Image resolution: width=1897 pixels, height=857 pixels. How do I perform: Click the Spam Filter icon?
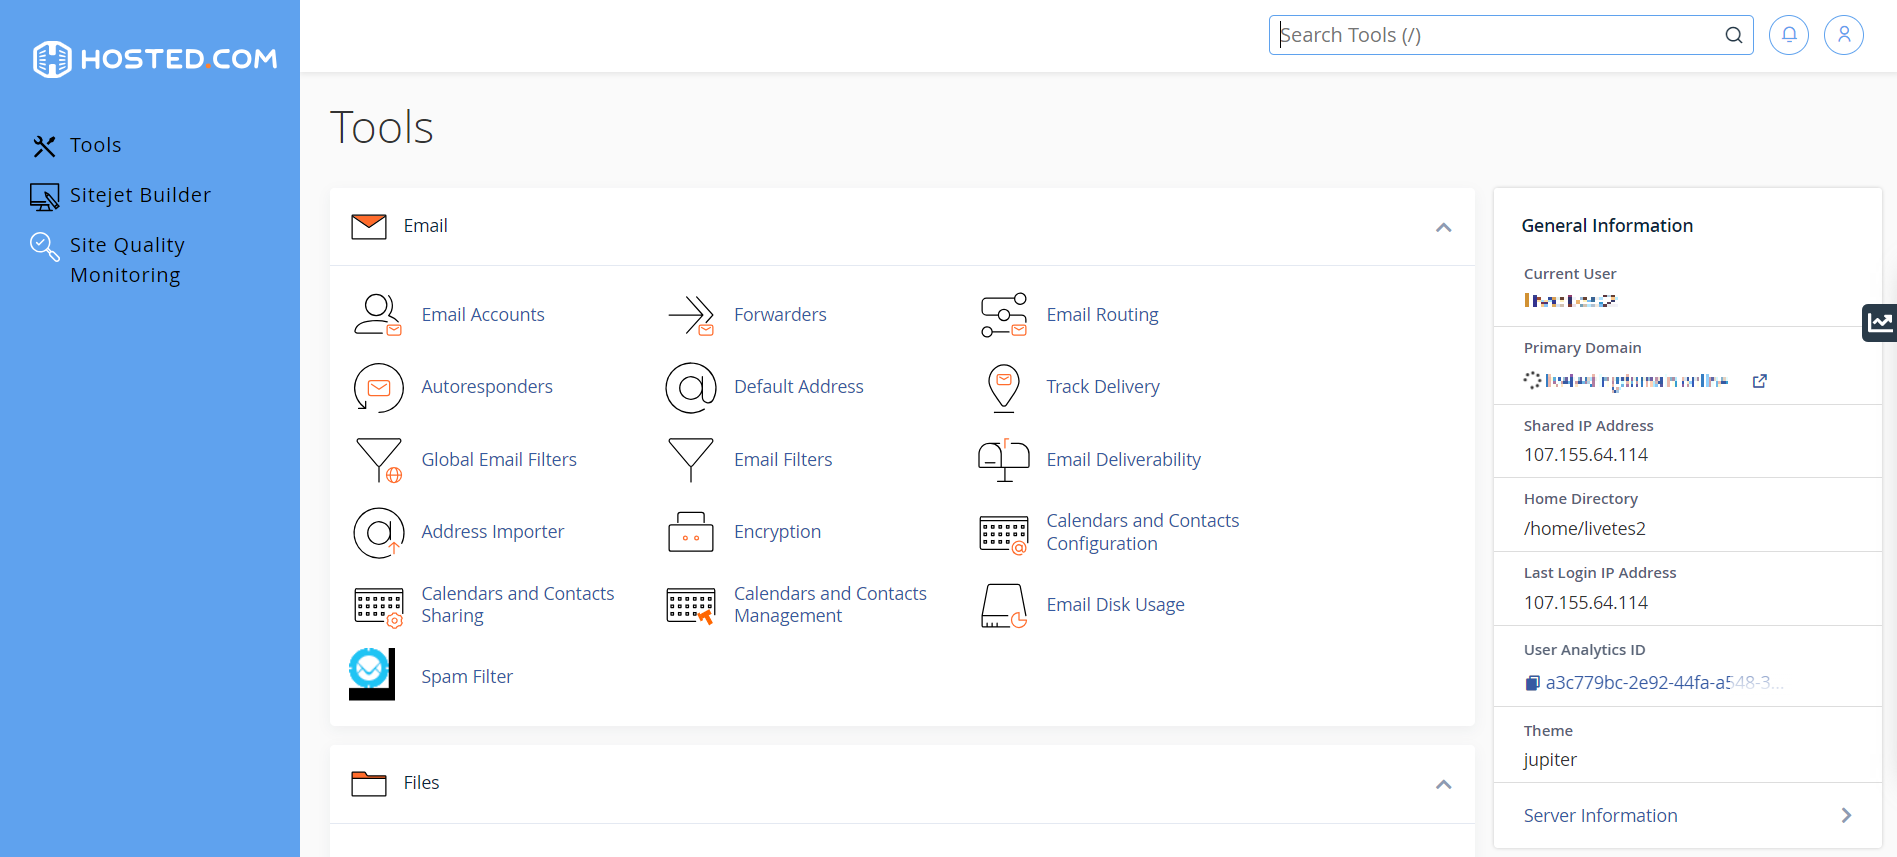pos(372,674)
